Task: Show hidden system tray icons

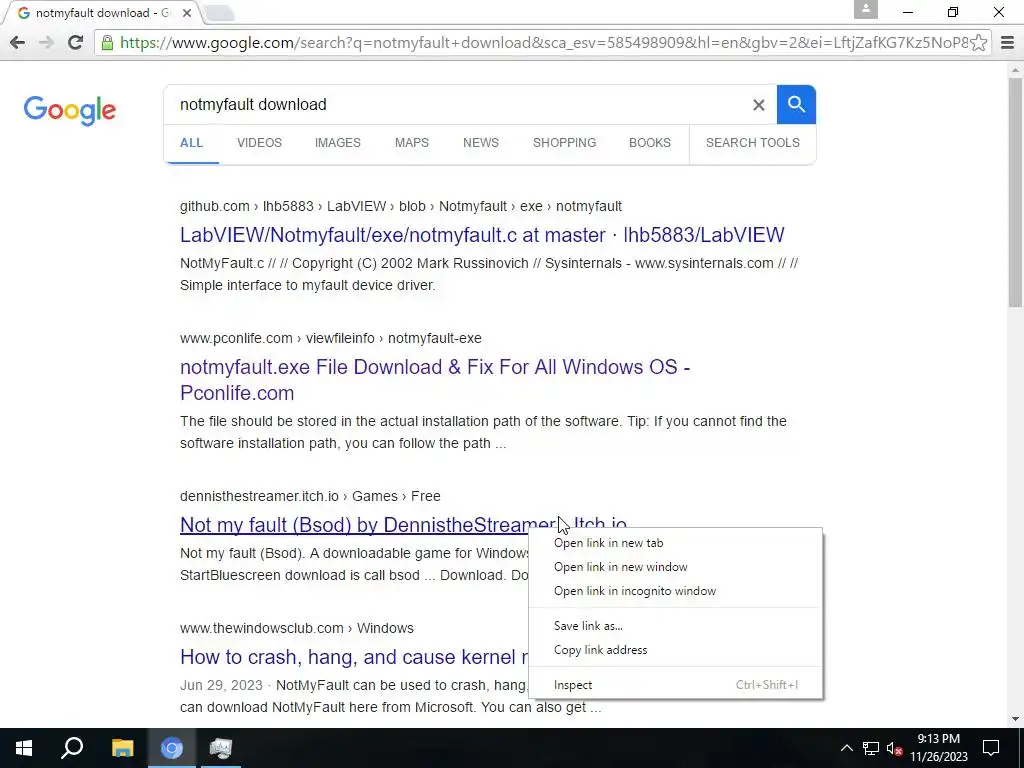Action: (x=846, y=748)
